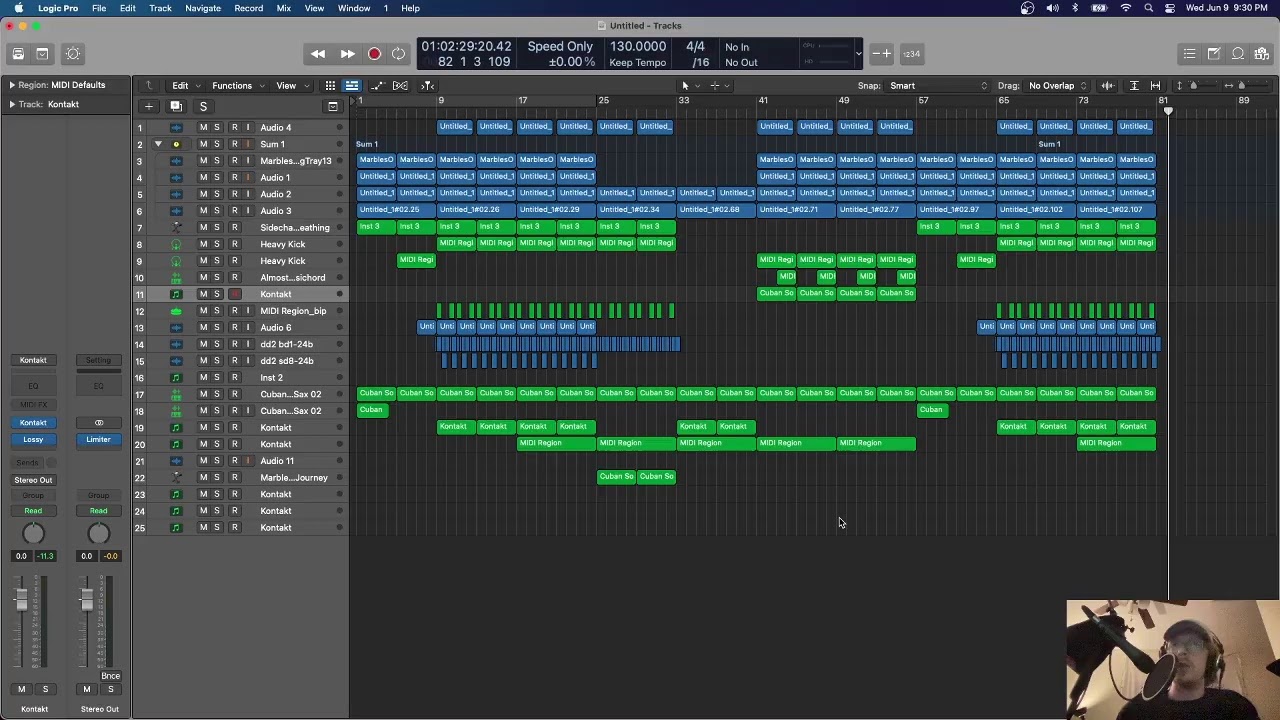Click the Limiter plug-in slot
This screenshot has width=1280, height=720.
point(98,440)
